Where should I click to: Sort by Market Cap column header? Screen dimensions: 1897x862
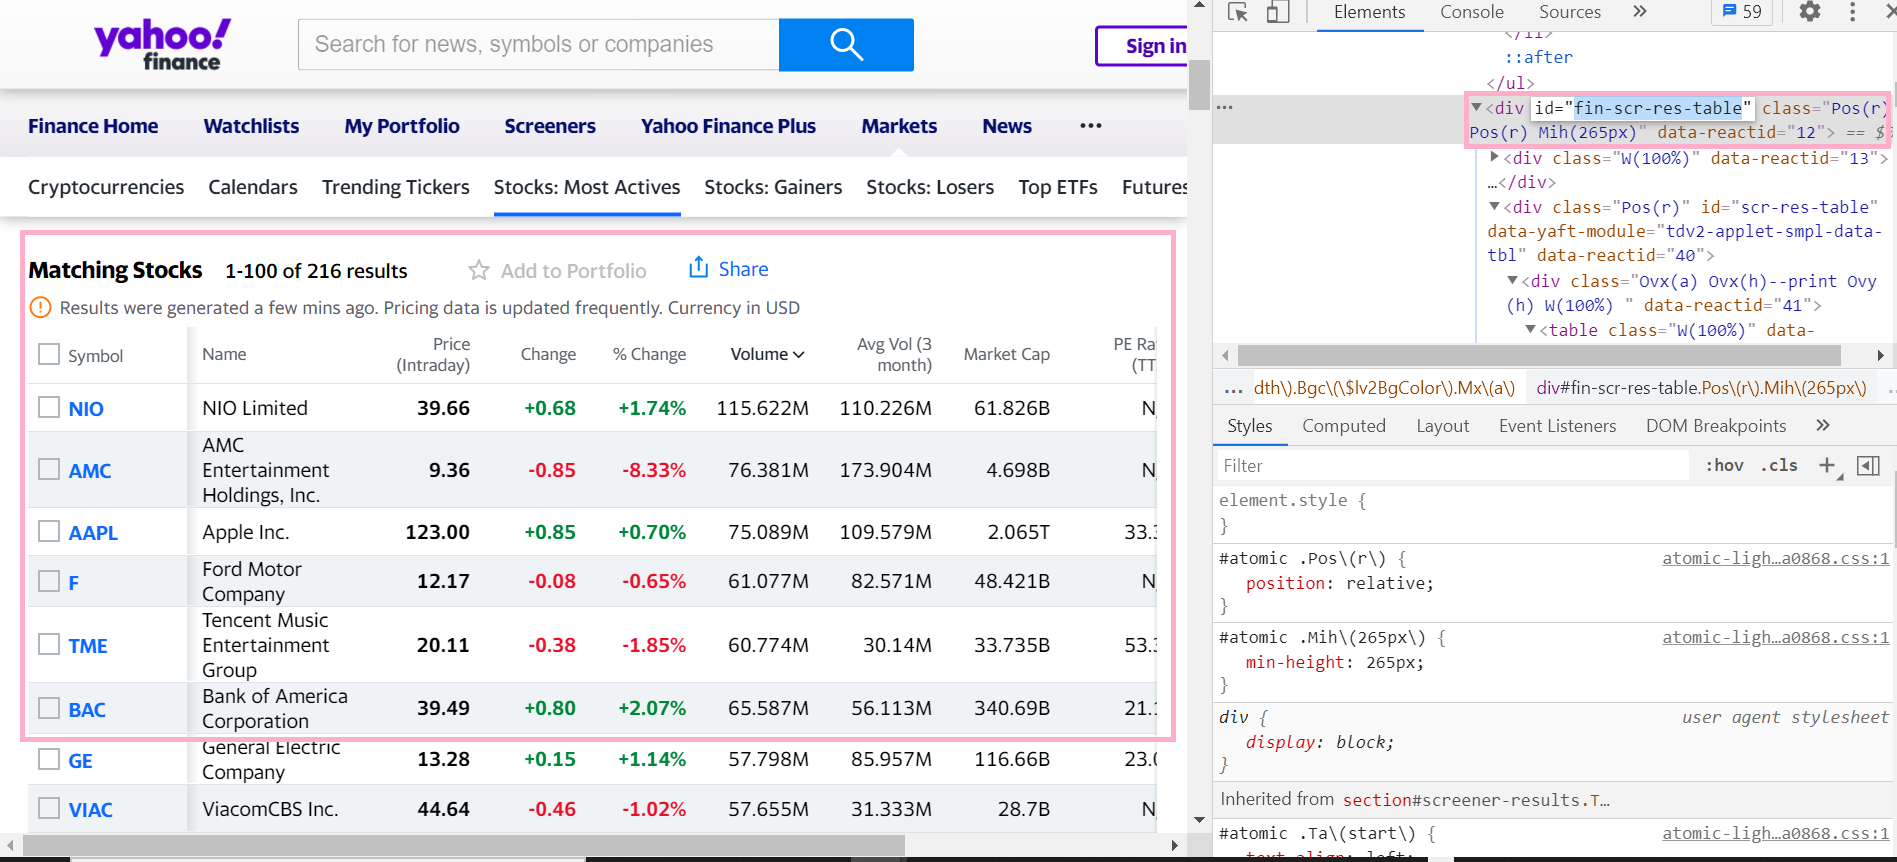(1006, 354)
